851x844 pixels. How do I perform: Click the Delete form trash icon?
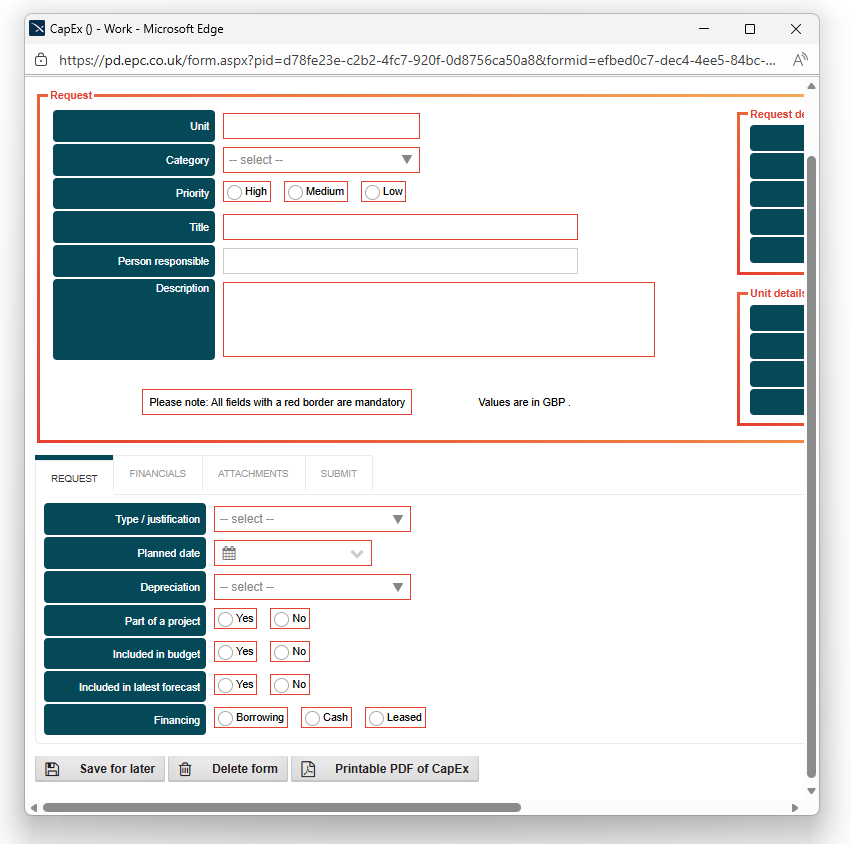[x=185, y=769]
